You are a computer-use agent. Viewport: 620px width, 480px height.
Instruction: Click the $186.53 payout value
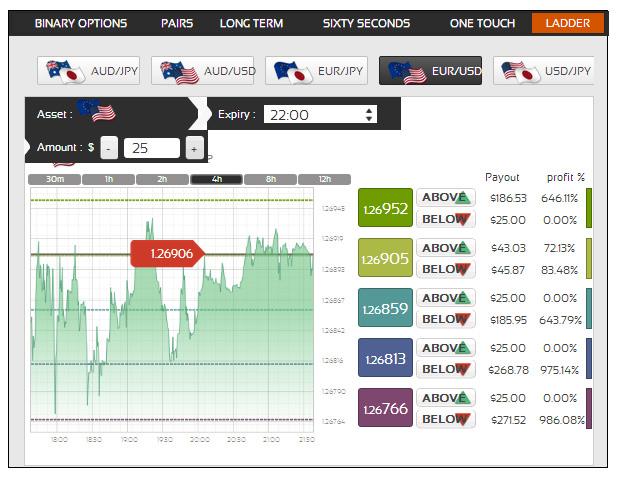pyautogui.click(x=508, y=198)
